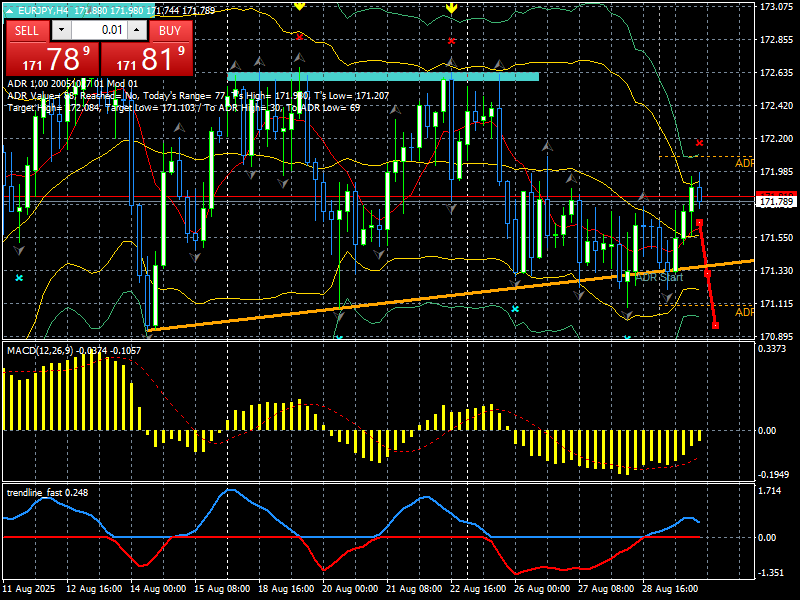Image resolution: width=800 pixels, height=600 pixels.
Task: Toggle the one-click trading panel arrow
Action: click(9, 11)
